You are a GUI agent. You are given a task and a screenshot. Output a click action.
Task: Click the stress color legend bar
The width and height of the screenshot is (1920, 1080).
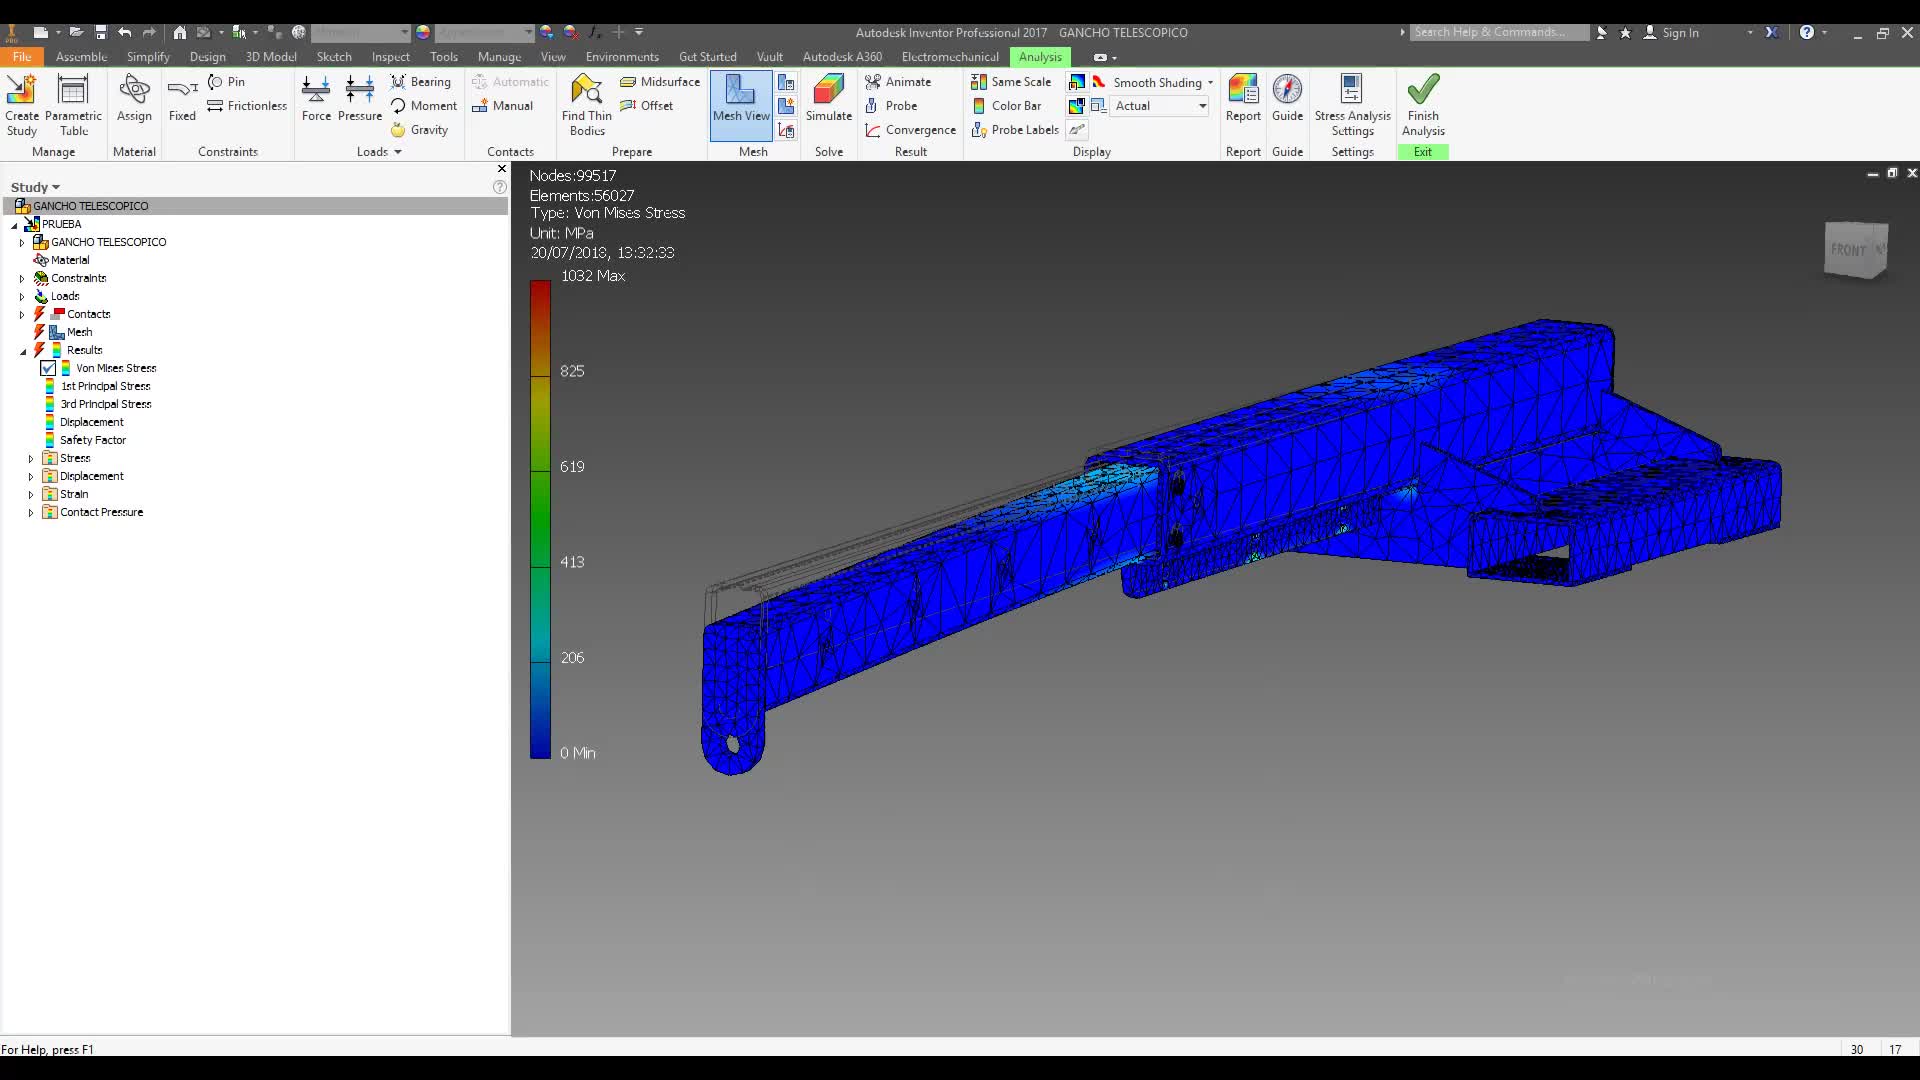tap(540, 518)
